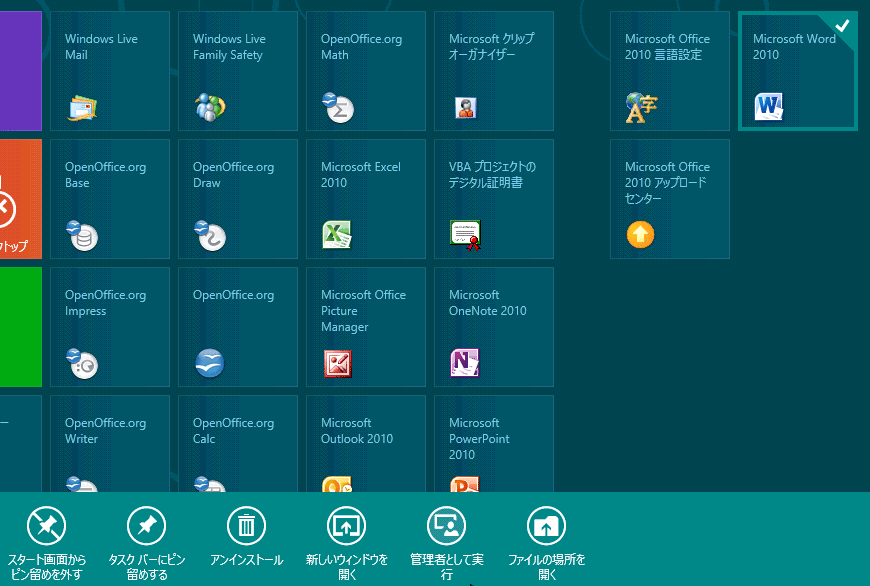This screenshot has height=586, width=870.
Task: Open VBA project digital certificate icon
Action: pyautogui.click(x=466, y=235)
